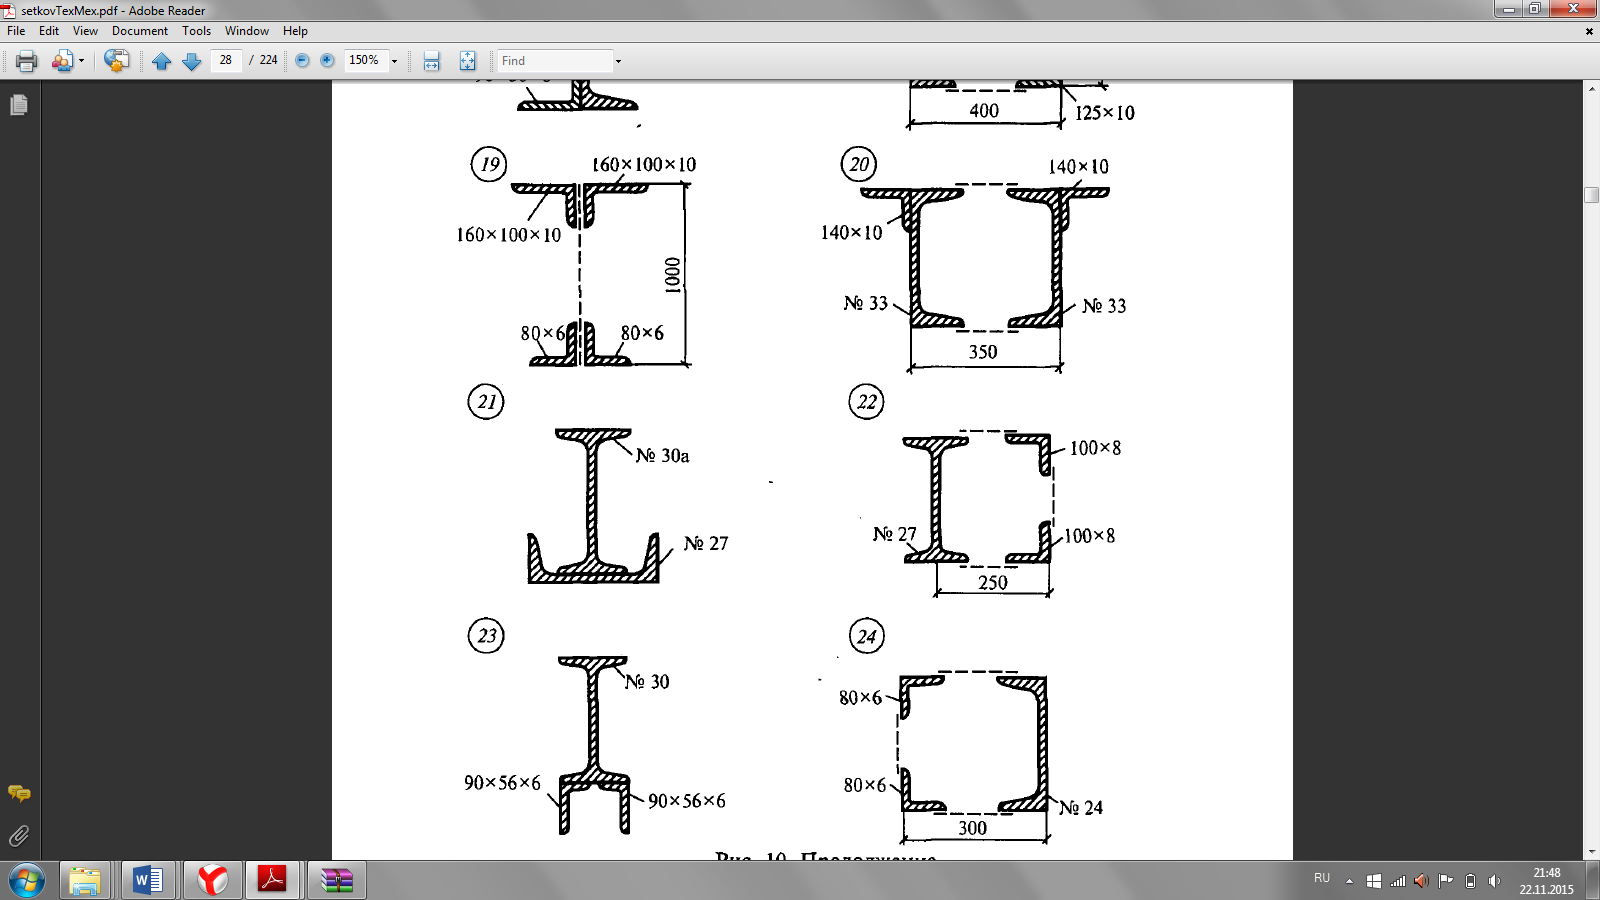Select Adobe Reader taskbar button
Screen dimensions: 1600x900
tap(273, 881)
